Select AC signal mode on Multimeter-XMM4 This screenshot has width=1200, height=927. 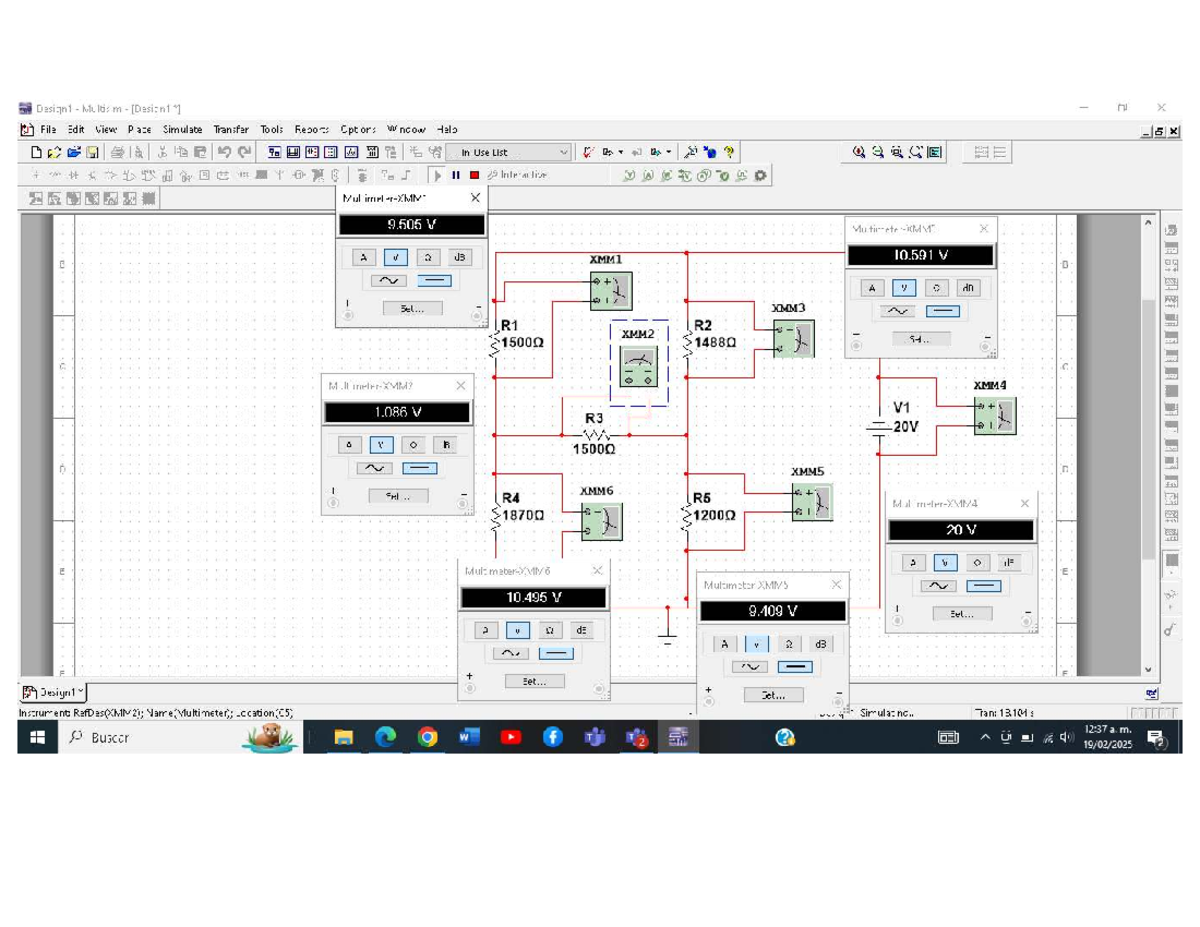(x=937, y=586)
